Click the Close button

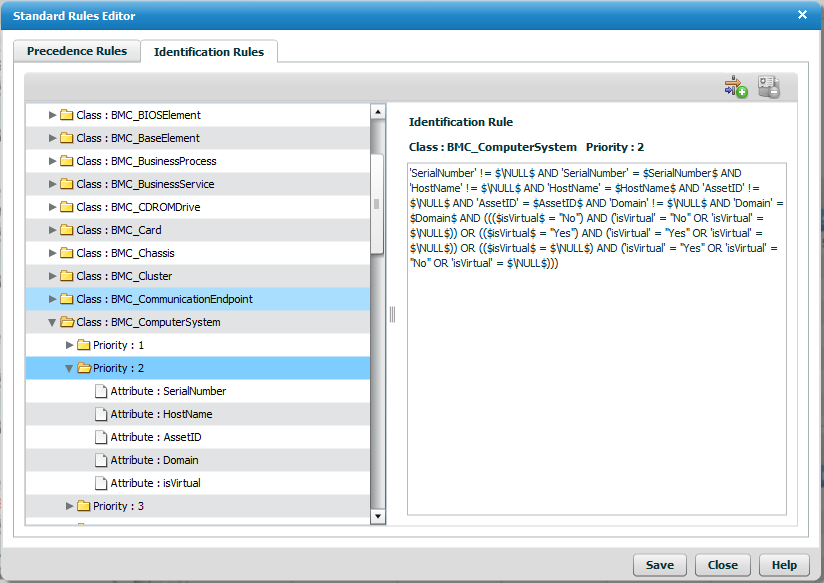723,565
